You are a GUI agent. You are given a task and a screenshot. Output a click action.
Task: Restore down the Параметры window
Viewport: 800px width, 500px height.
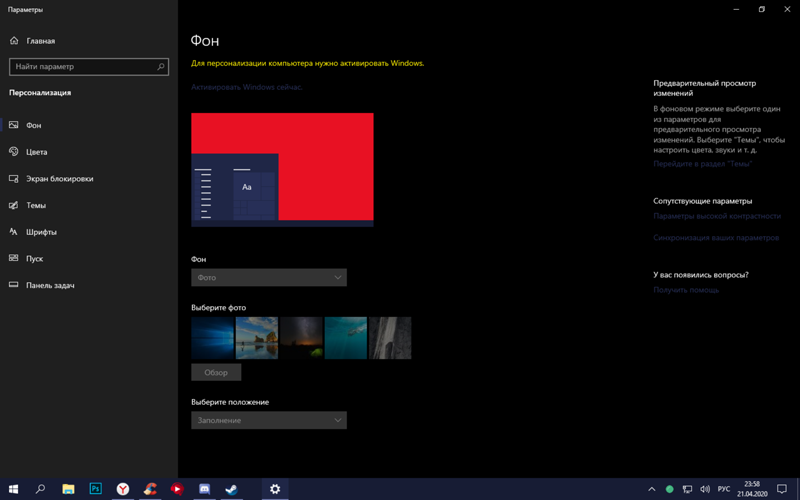click(762, 9)
